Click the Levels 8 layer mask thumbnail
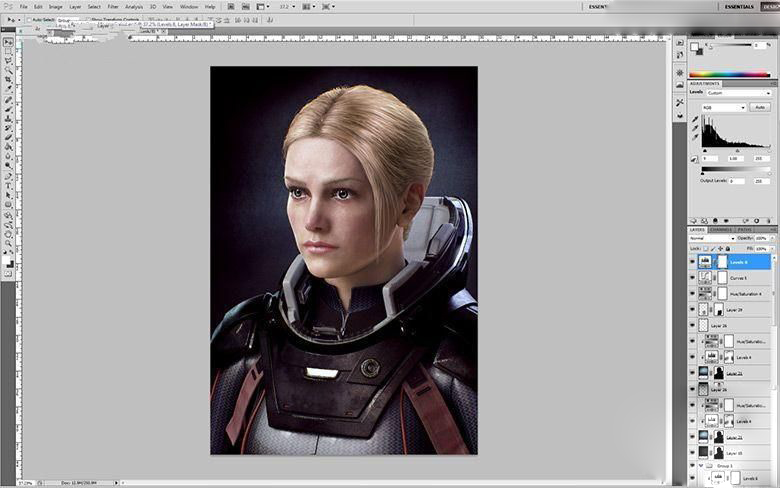Viewport: 780px width, 488px height. coord(722,262)
